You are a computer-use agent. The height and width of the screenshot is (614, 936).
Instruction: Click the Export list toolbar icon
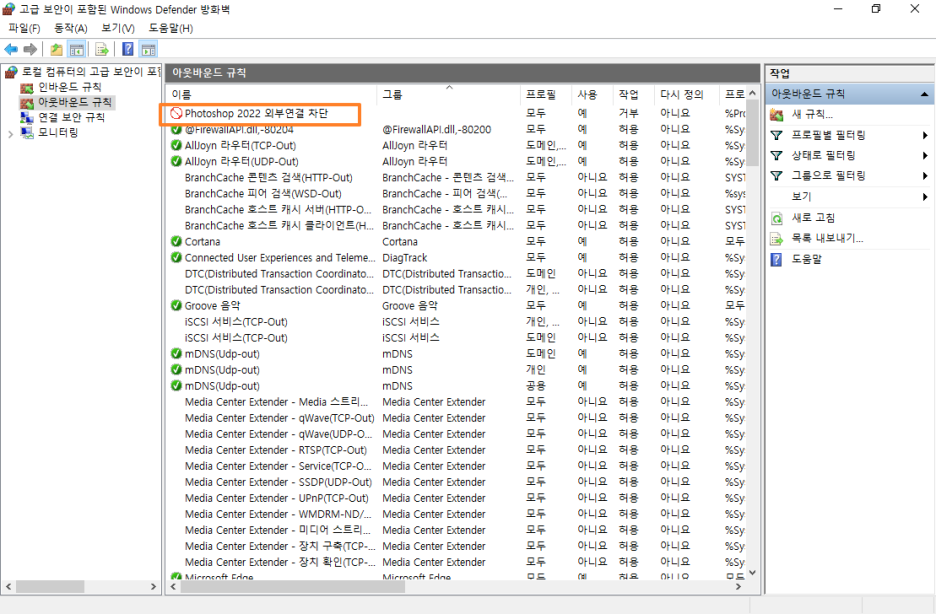[102, 50]
